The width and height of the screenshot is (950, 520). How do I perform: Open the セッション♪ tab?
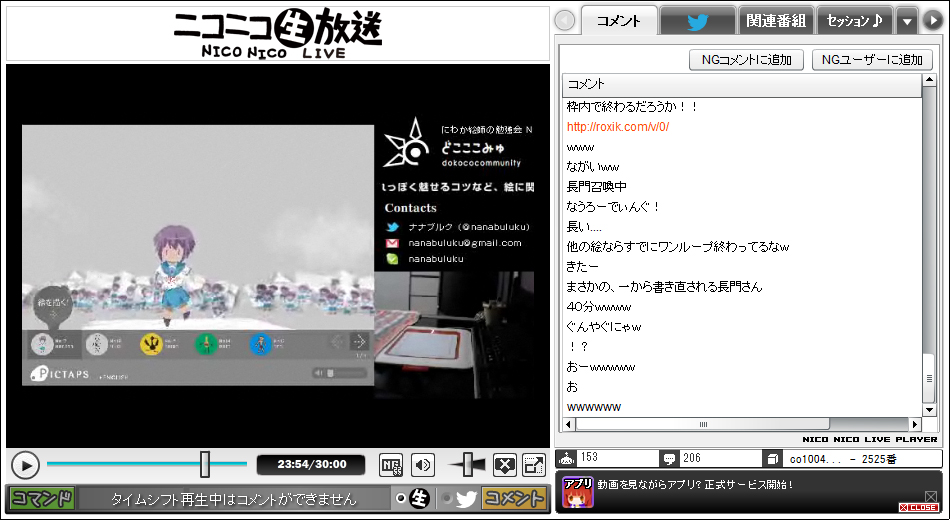click(x=854, y=21)
